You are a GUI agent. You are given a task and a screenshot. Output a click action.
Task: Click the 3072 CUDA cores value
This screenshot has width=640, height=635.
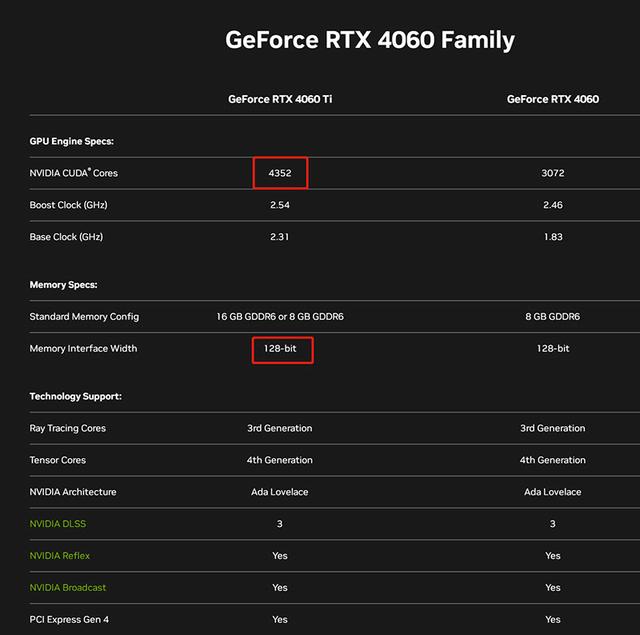coord(553,173)
